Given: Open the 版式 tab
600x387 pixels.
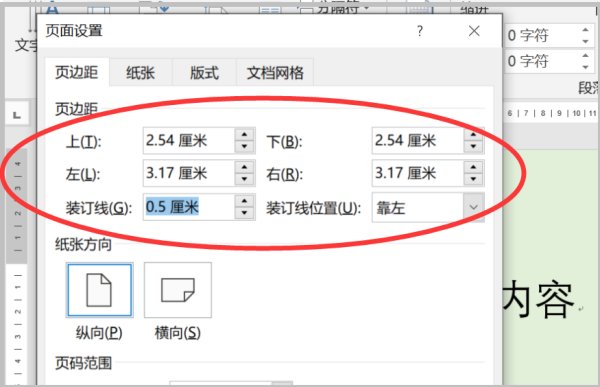Looking at the screenshot, I should click(204, 72).
